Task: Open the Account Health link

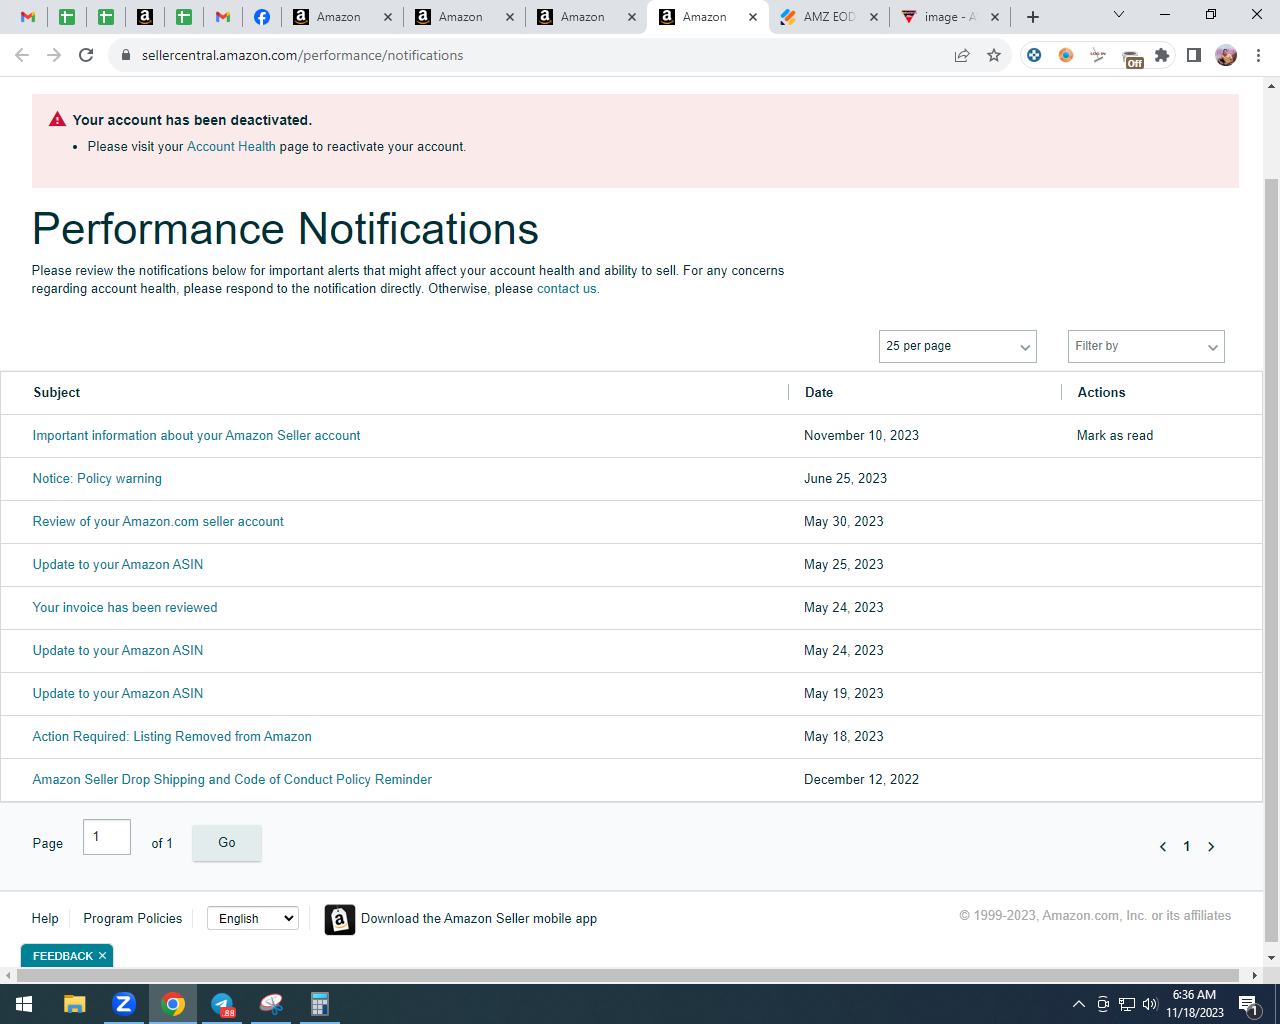Action: point(231,146)
